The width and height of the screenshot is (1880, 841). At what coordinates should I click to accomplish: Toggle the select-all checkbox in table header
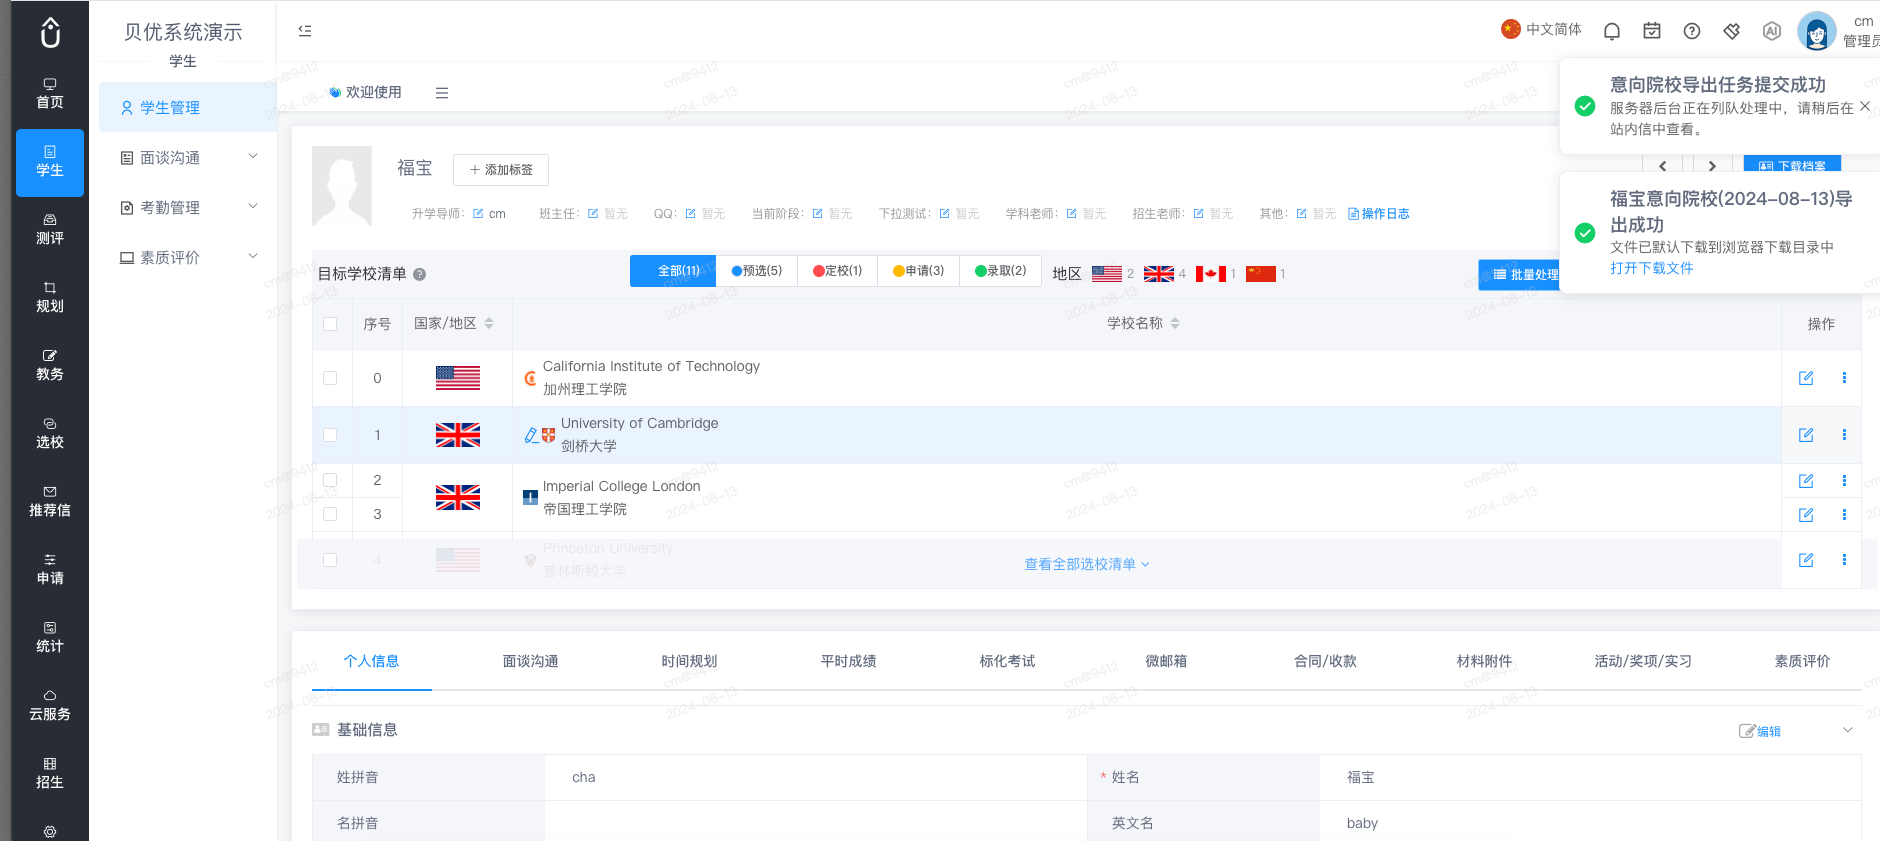pos(330,324)
